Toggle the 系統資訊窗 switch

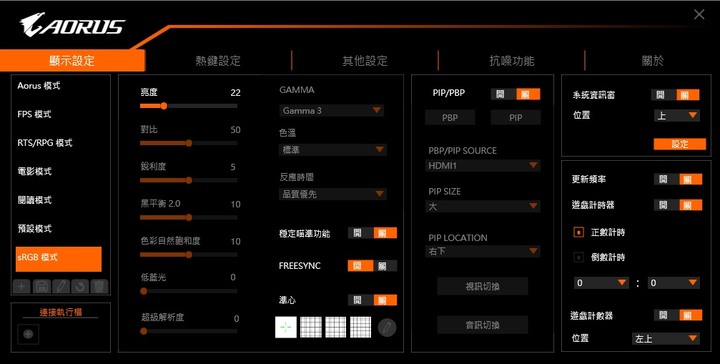click(675, 95)
